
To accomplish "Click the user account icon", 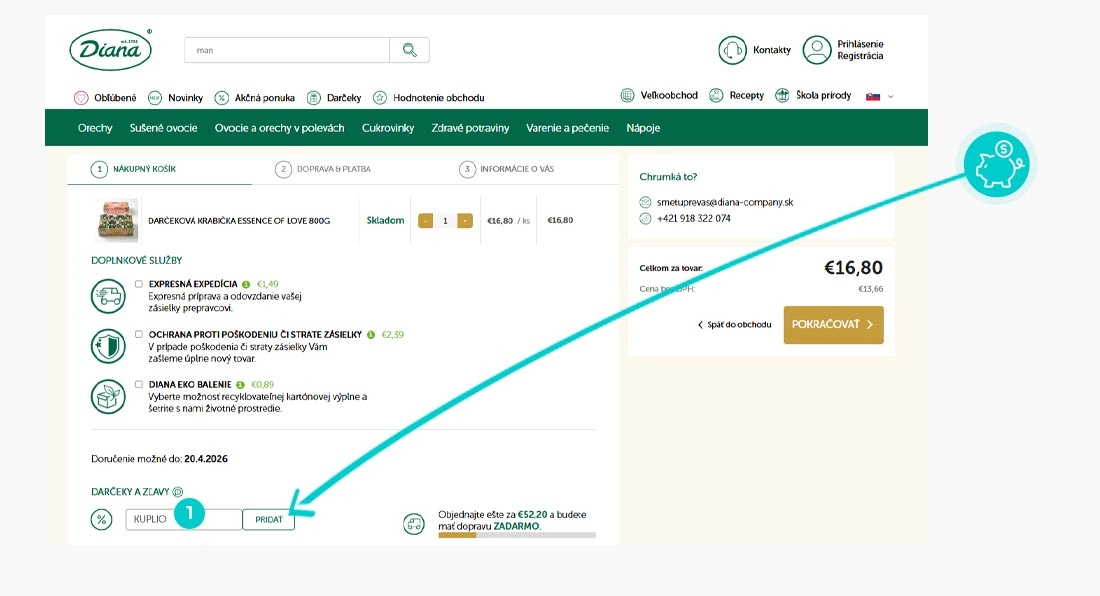I will [x=817, y=50].
